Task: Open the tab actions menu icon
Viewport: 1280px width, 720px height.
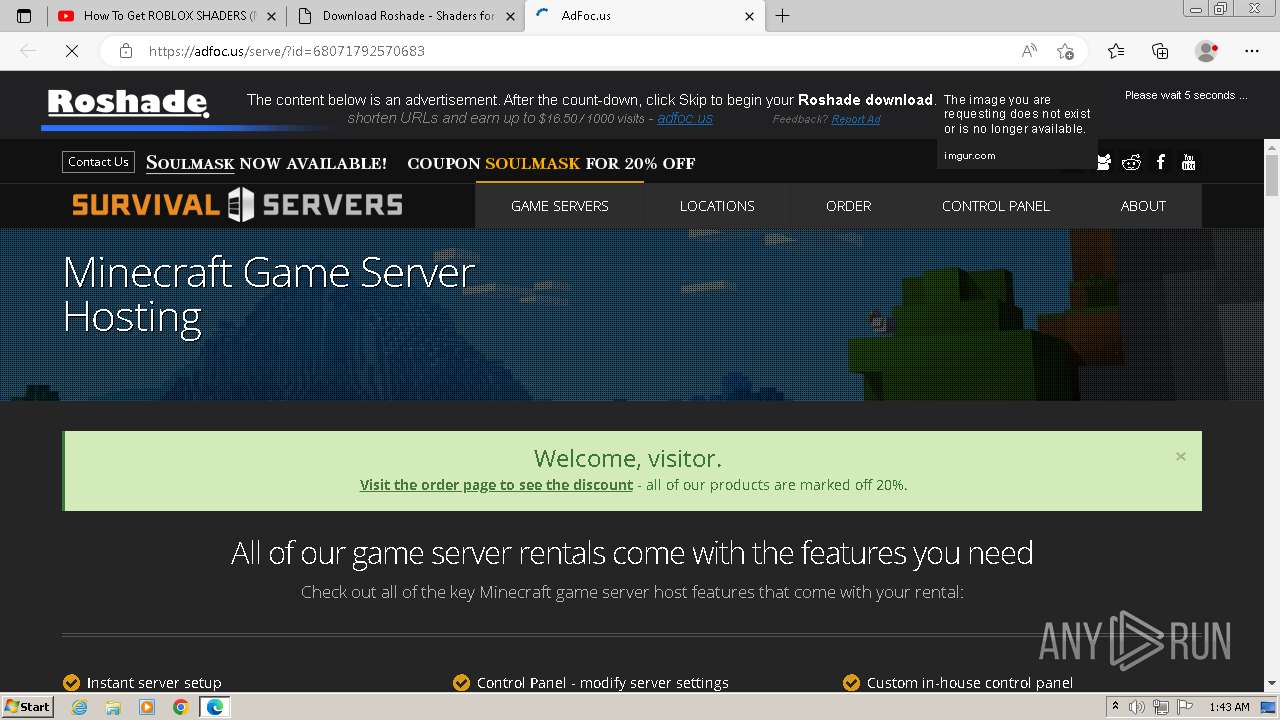Action: [24, 16]
